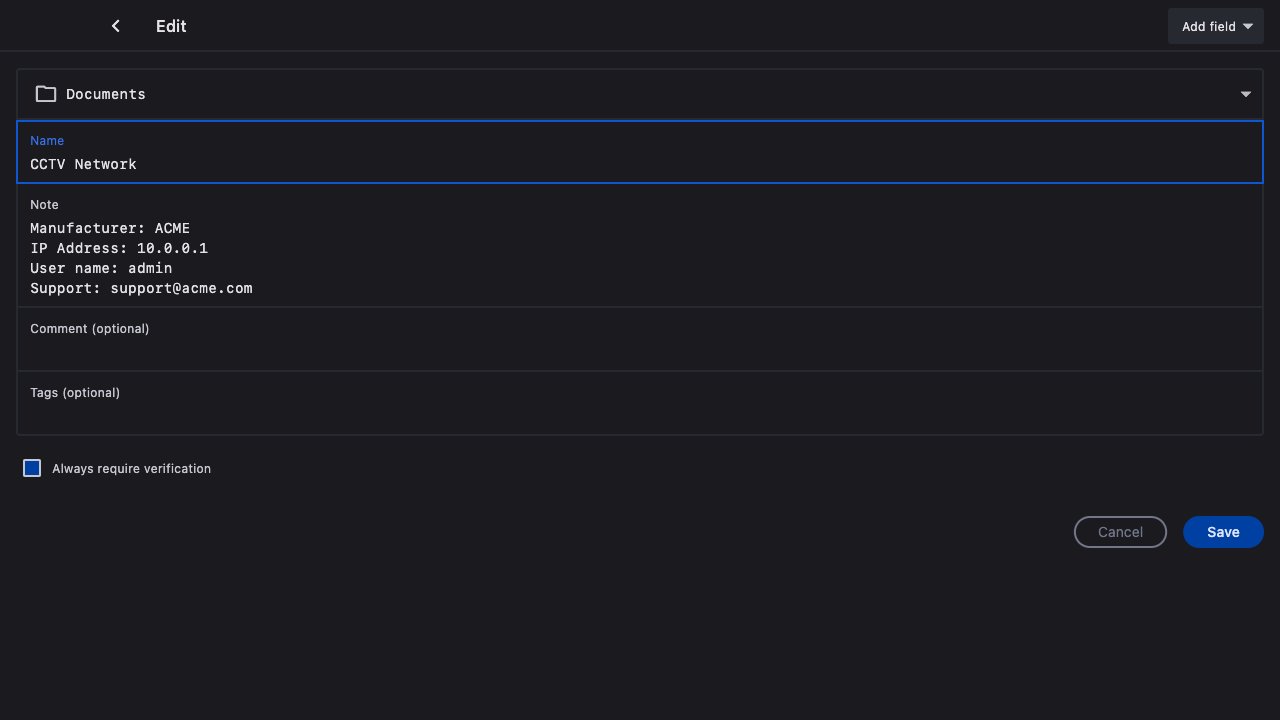Click the "Edit" page heading

pyautogui.click(x=171, y=26)
